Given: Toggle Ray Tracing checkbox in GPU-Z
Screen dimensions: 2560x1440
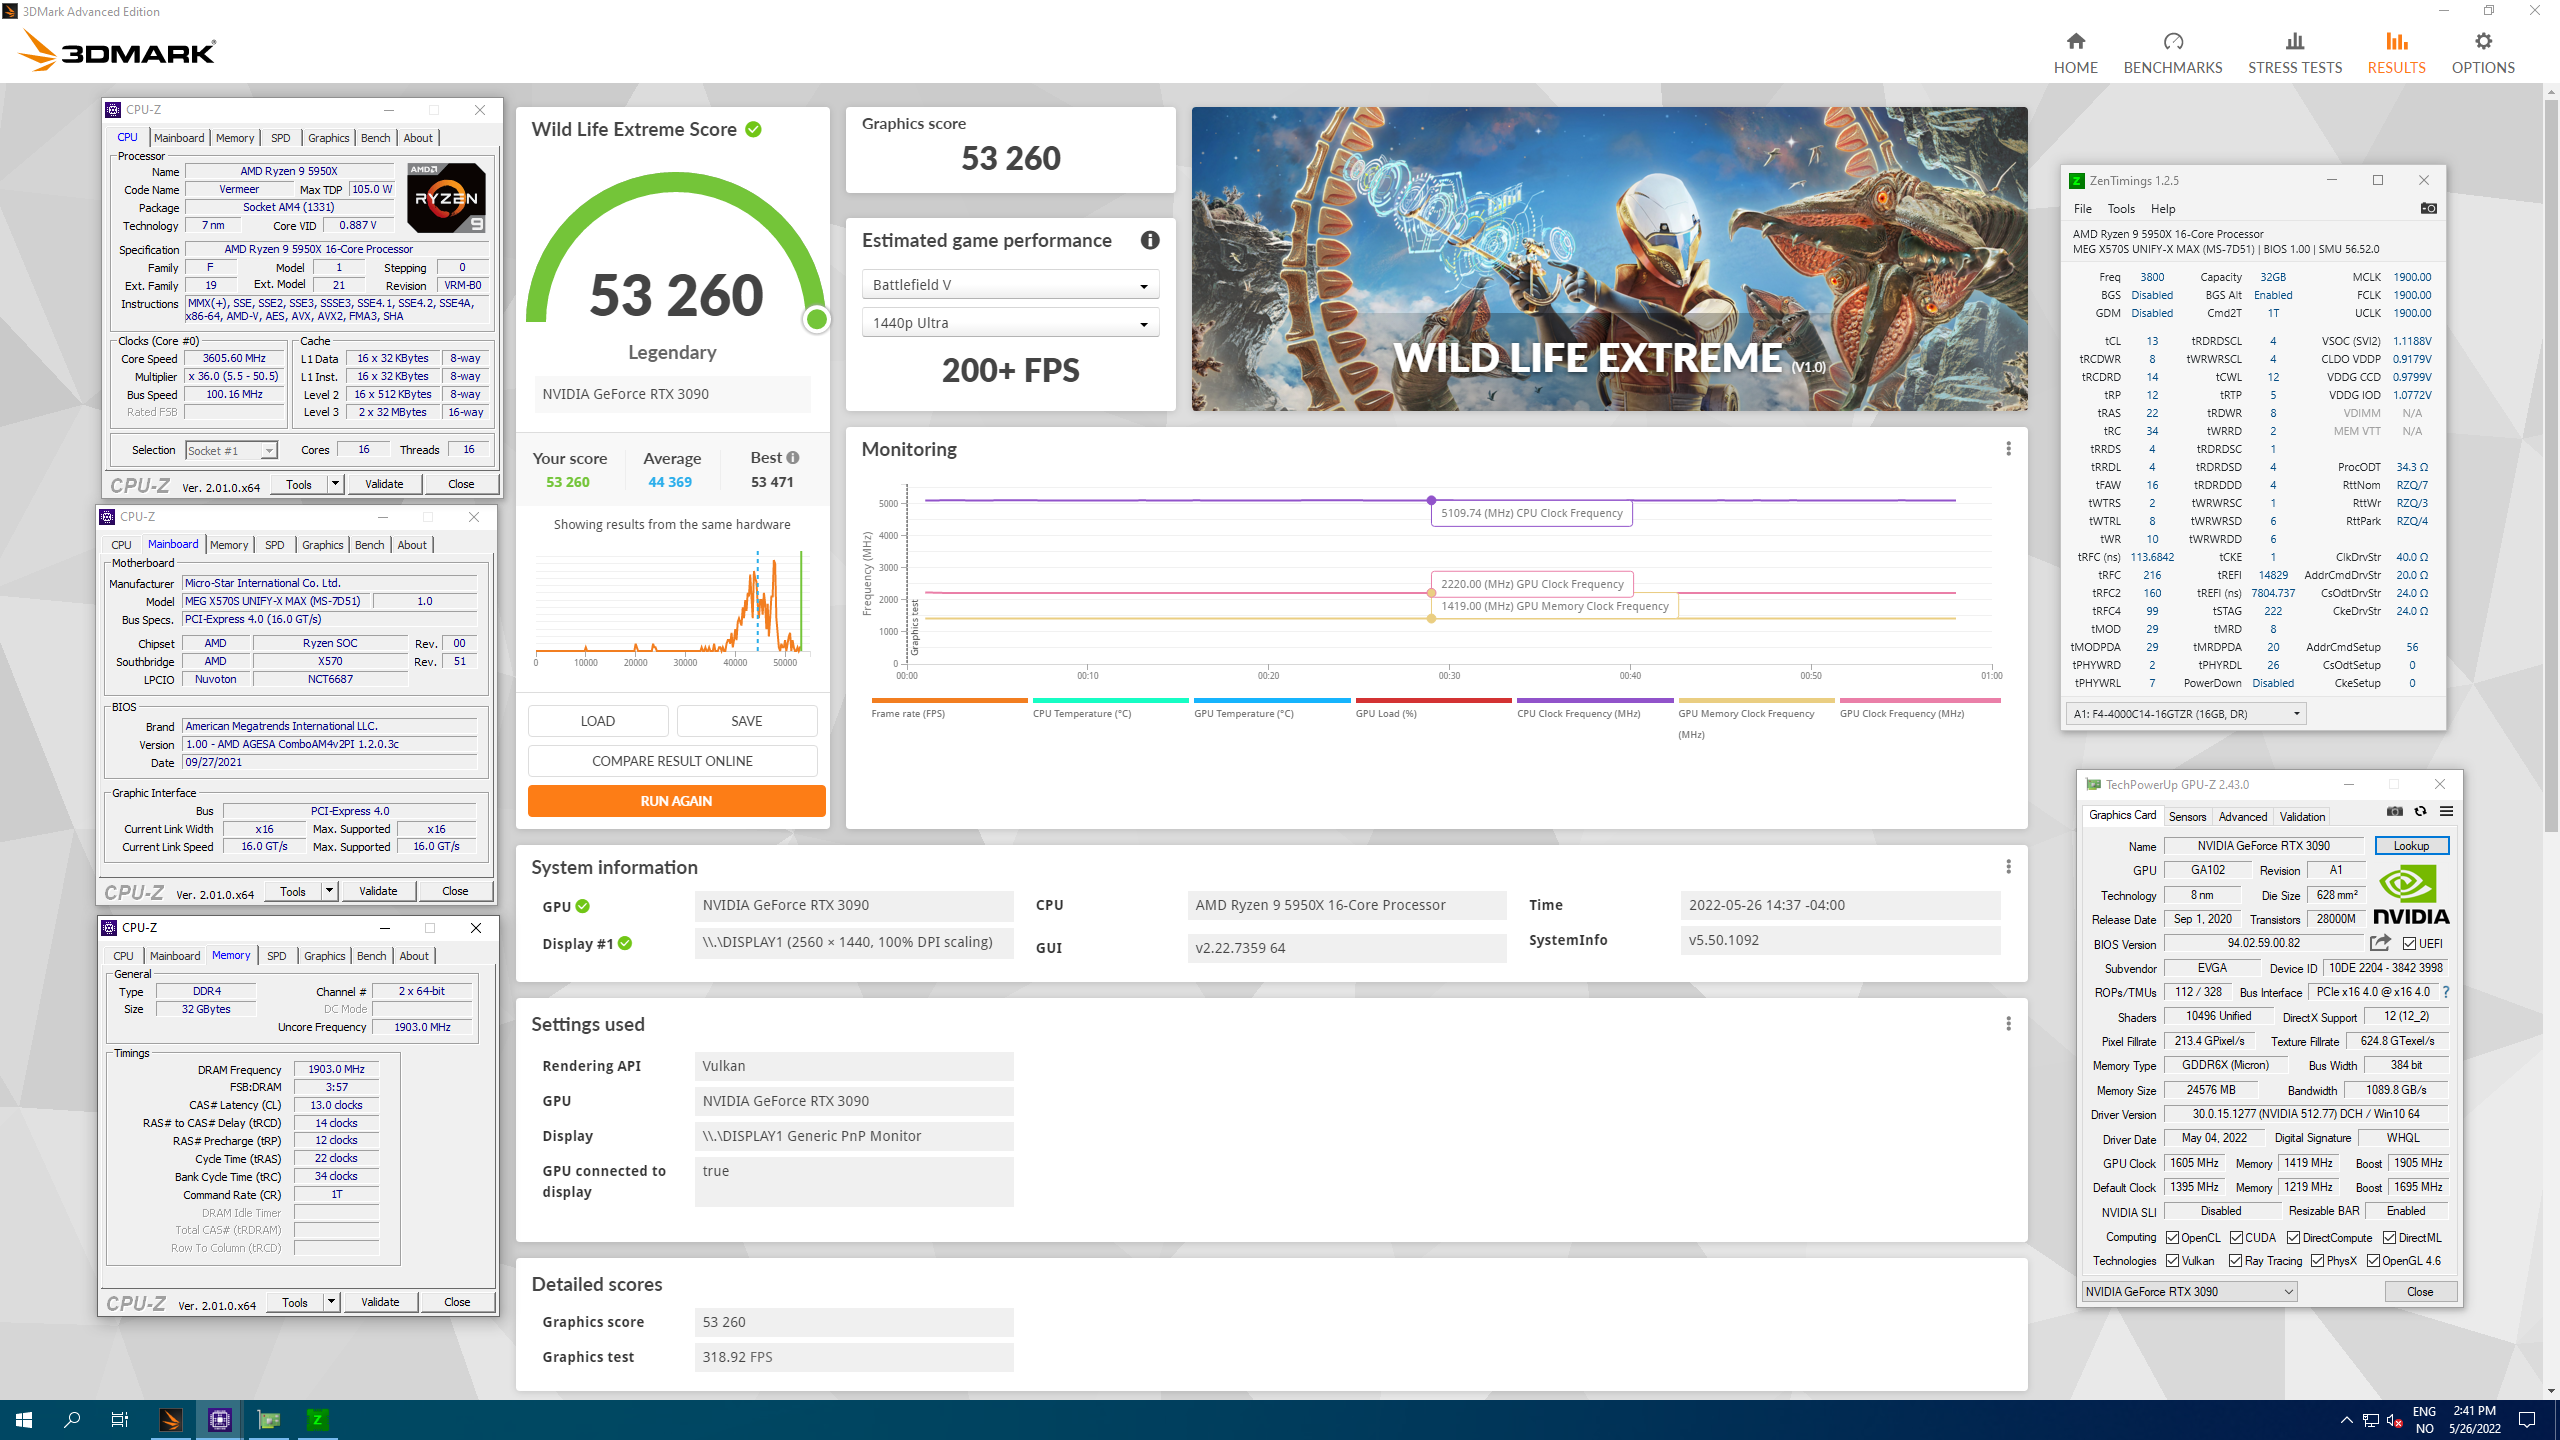Looking at the screenshot, I should click(2235, 1261).
